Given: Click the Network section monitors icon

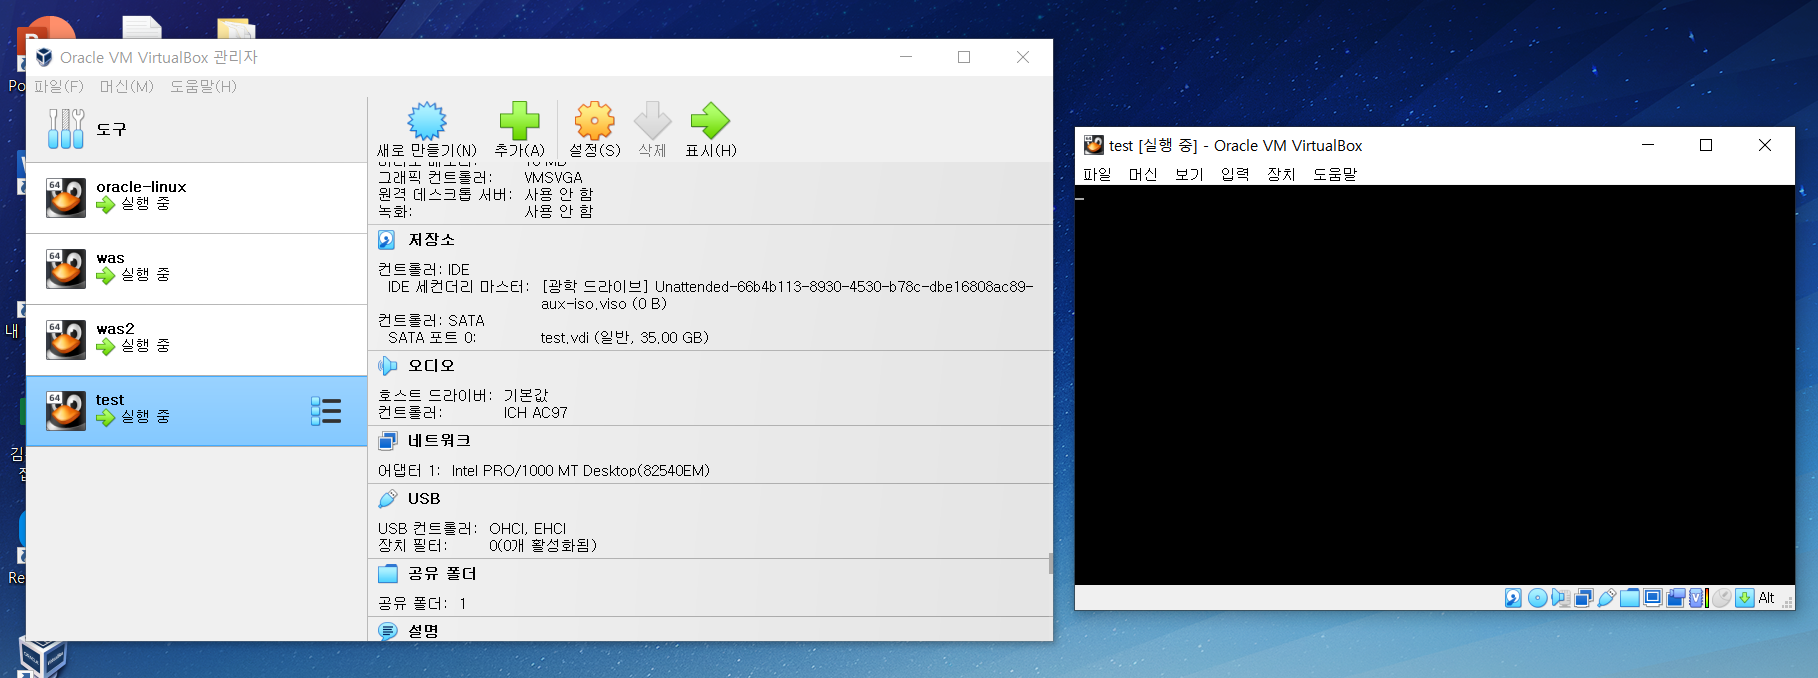Looking at the screenshot, I should click(x=387, y=441).
